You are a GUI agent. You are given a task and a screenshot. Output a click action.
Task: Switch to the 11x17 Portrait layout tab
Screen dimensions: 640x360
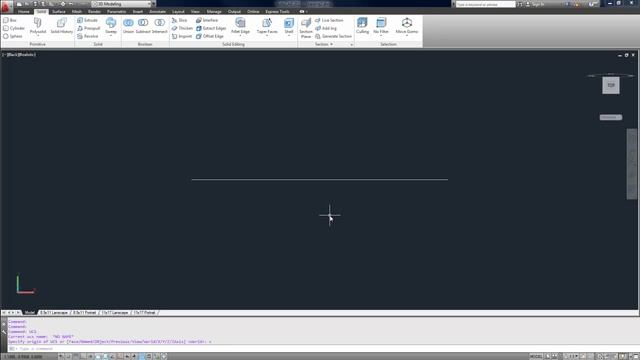click(x=144, y=313)
